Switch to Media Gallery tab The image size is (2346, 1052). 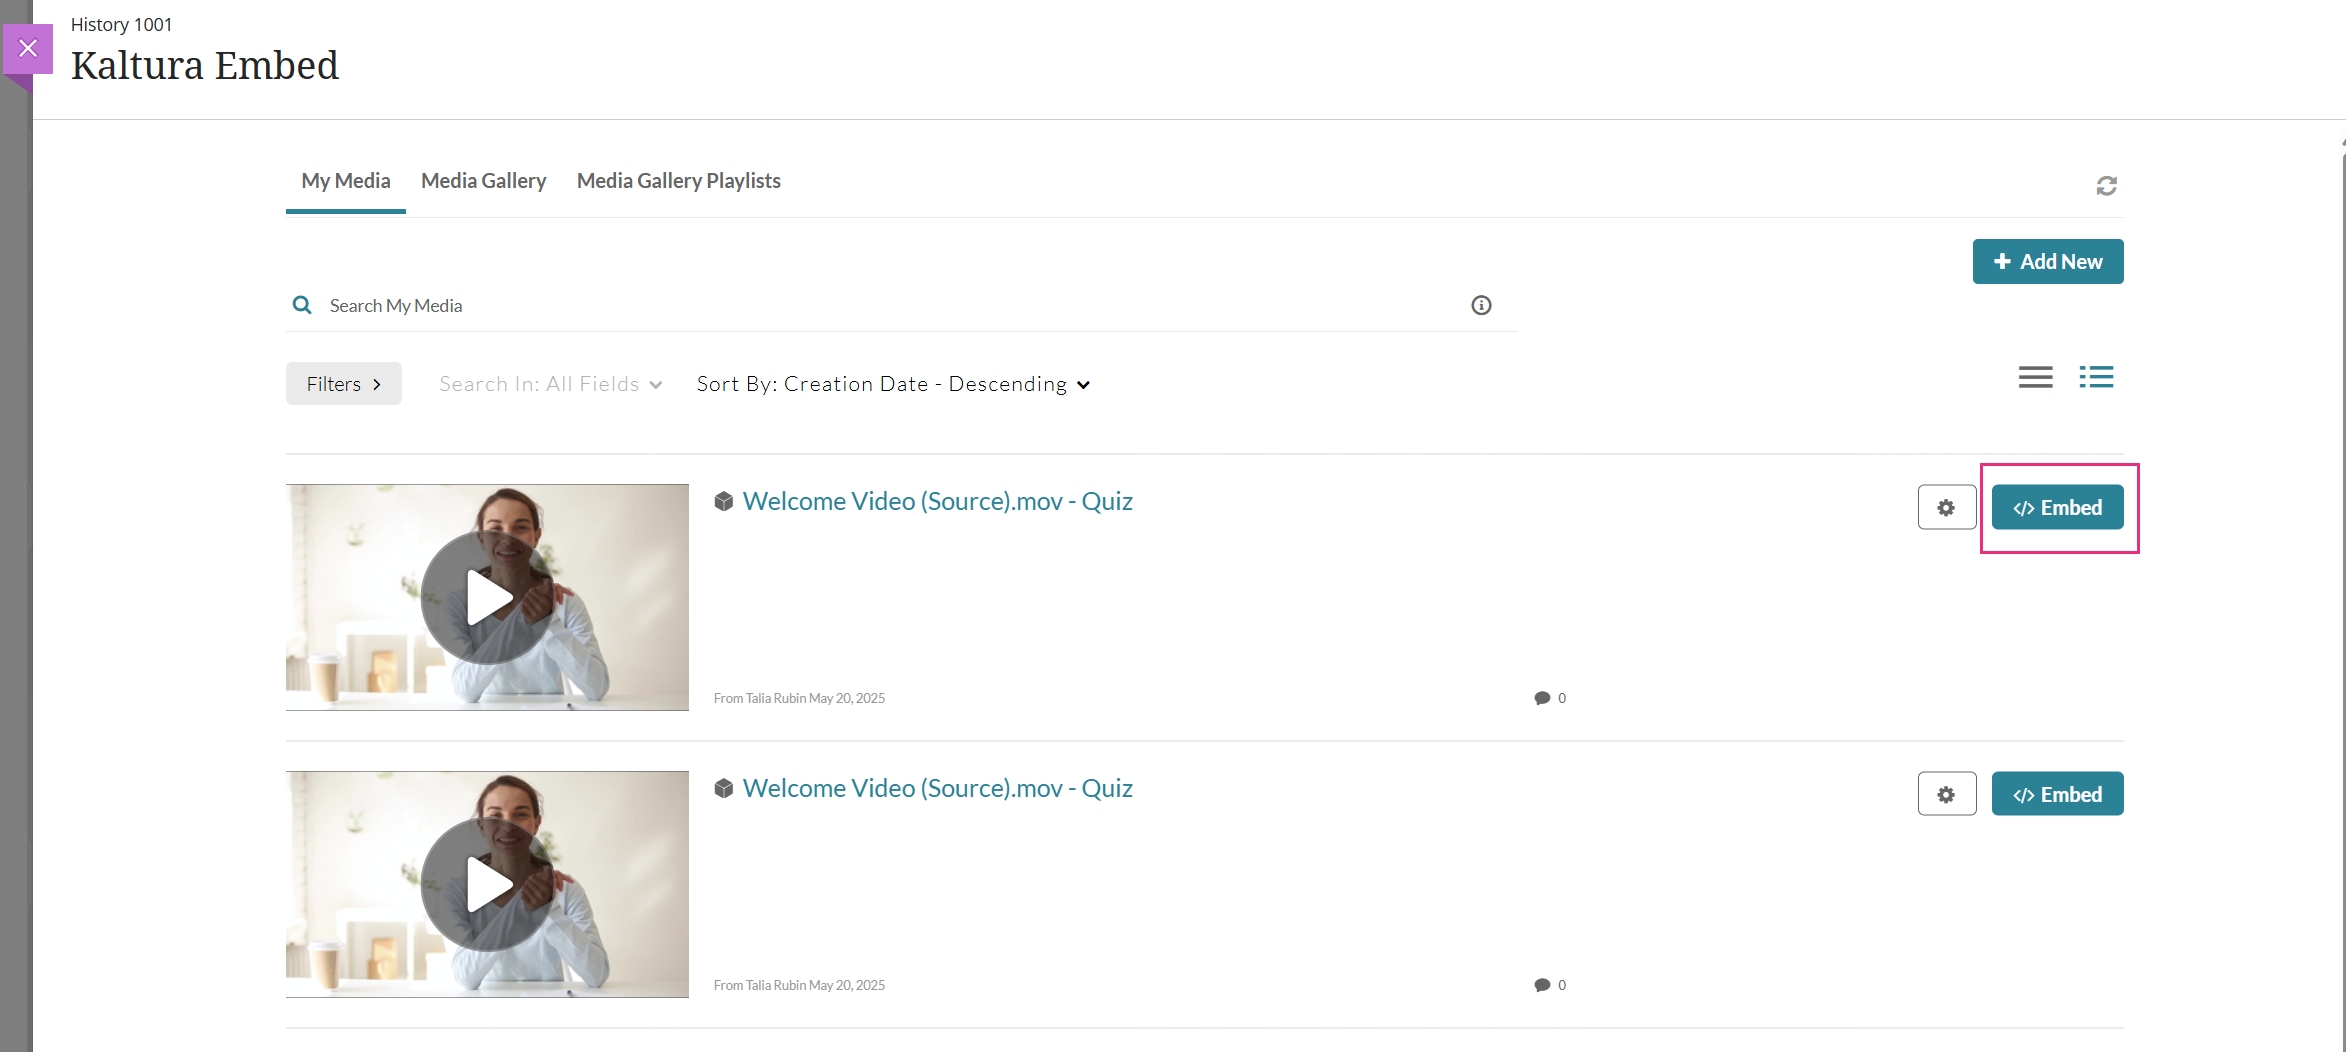[x=483, y=181]
